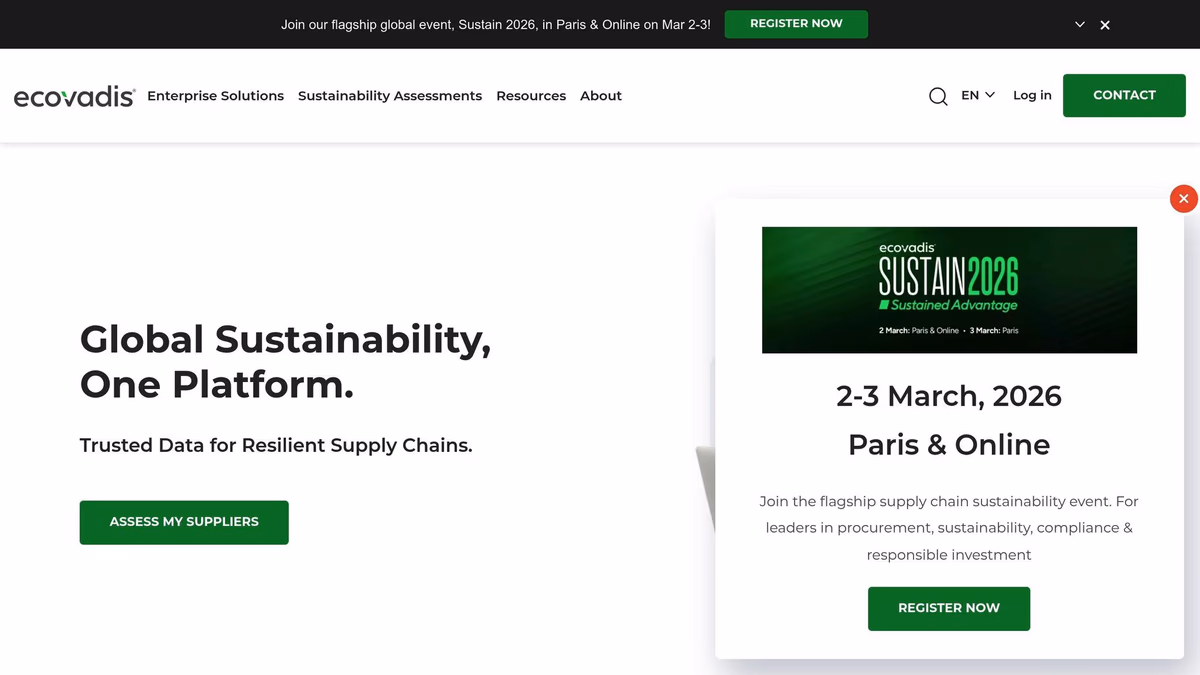The image size is (1200, 675).
Task: Dismiss the top announcement bar with X
Action: [1105, 25]
